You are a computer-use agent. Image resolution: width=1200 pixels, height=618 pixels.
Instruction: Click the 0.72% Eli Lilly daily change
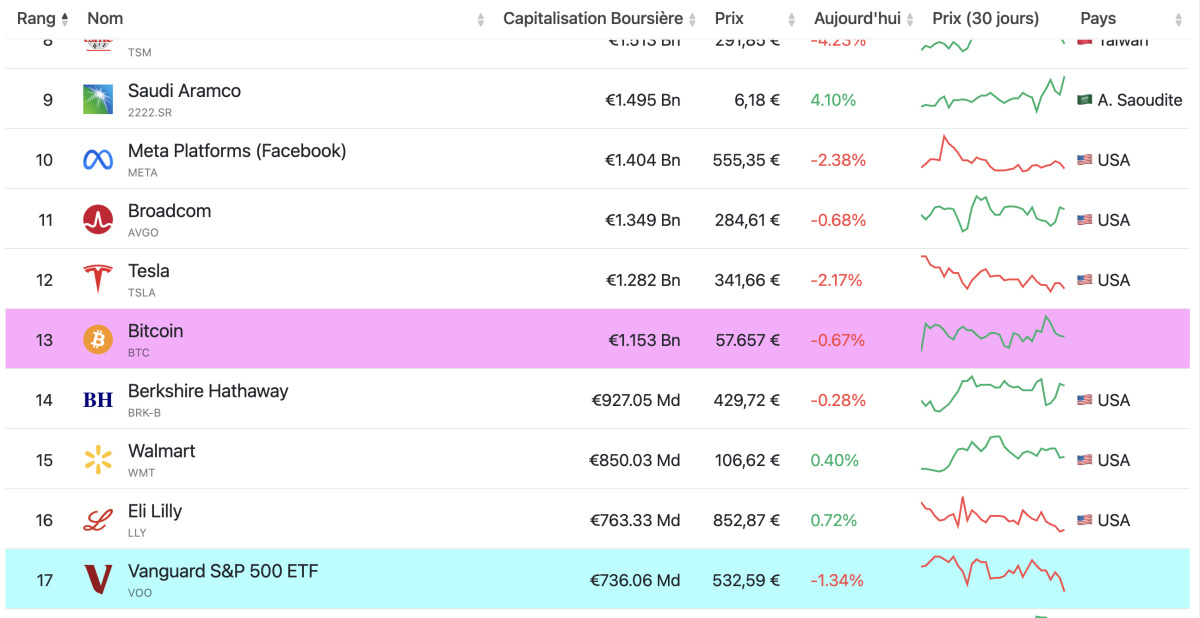[x=834, y=520]
